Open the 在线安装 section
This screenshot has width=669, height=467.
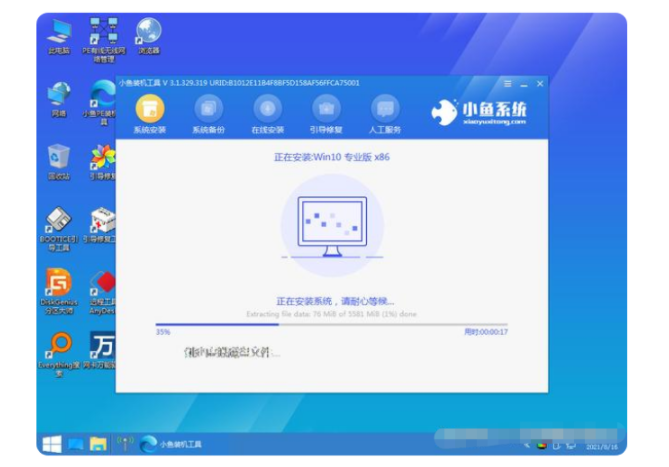click(x=267, y=109)
